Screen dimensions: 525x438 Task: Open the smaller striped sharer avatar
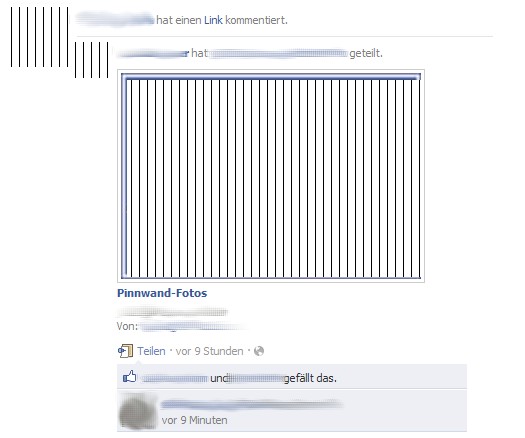coord(91,60)
